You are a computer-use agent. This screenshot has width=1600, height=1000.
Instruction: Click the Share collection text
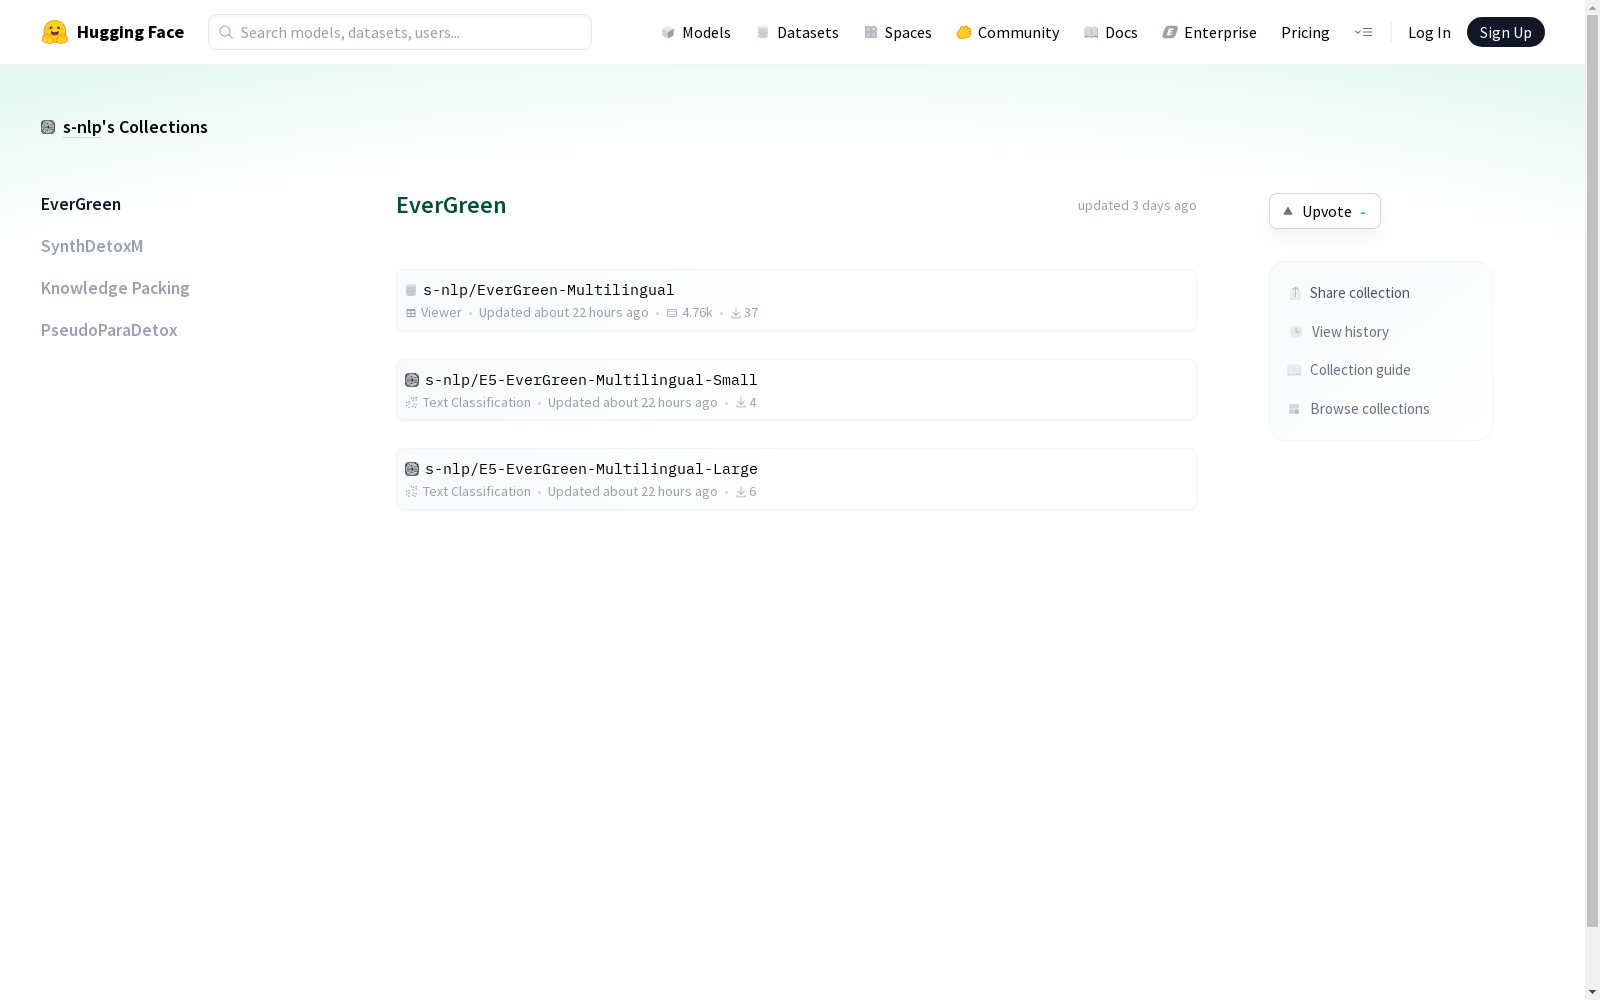pyautogui.click(x=1359, y=293)
